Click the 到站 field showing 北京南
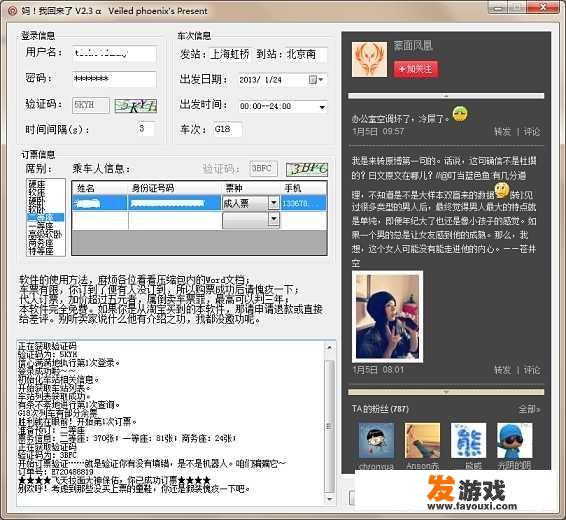 (306, 54)
